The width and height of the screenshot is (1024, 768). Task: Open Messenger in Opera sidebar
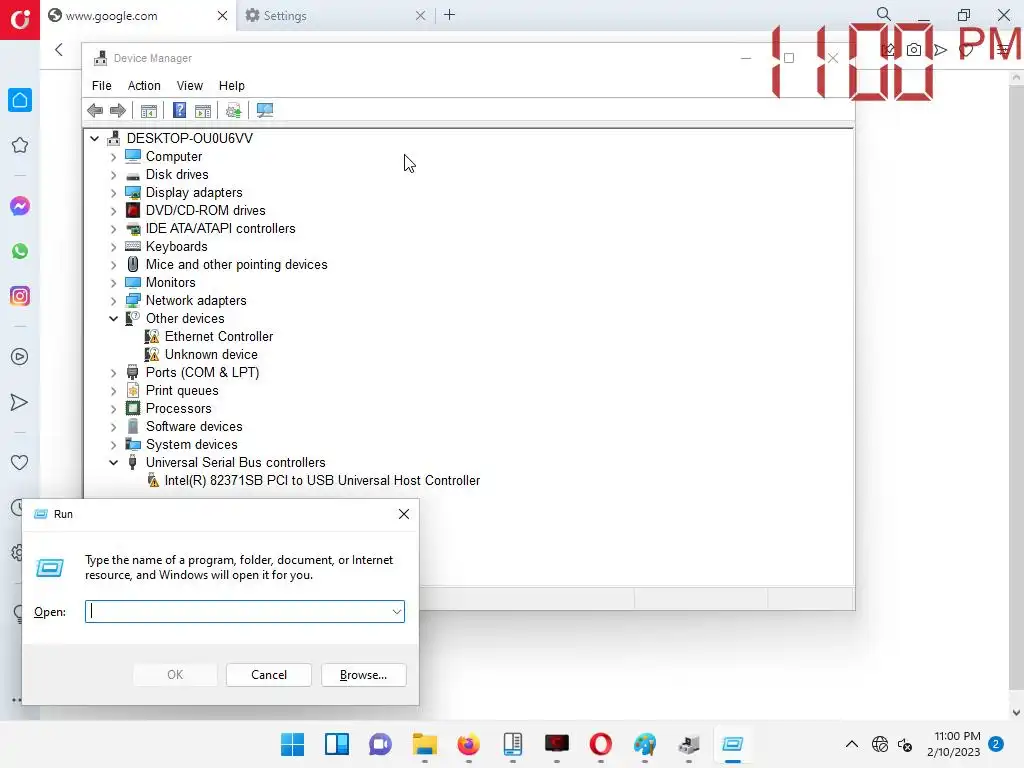click(20, 206)
